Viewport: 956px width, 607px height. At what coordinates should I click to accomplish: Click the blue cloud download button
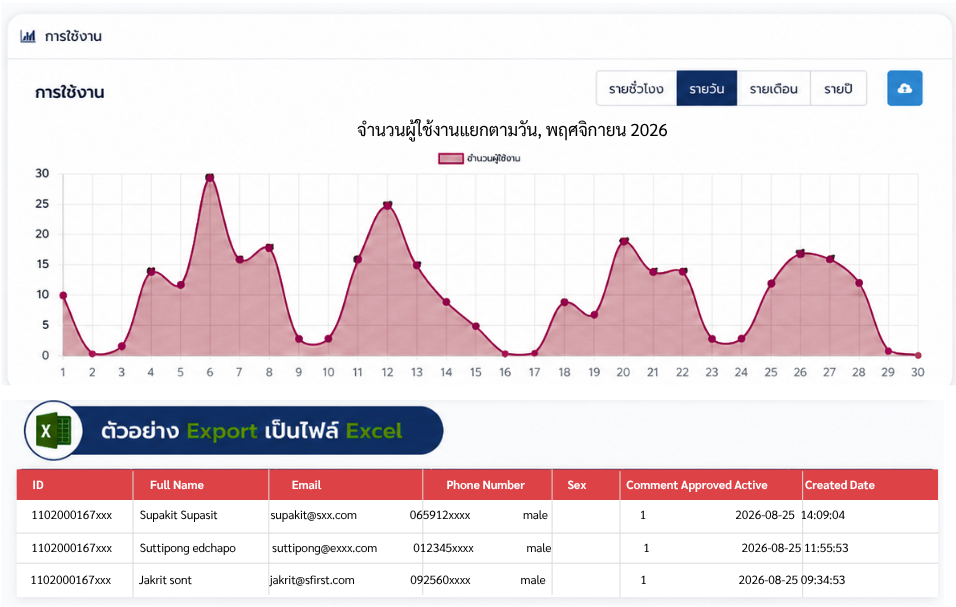click(x=904, y=88)
